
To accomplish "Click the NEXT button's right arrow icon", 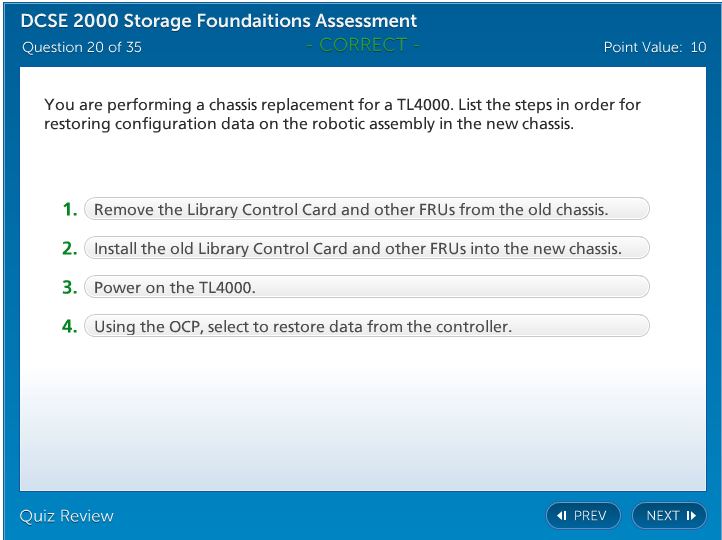I will pos(690,516).
